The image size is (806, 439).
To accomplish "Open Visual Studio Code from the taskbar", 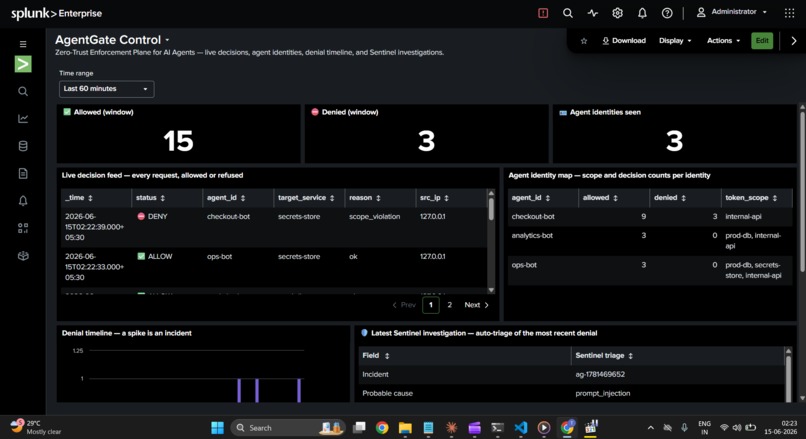I will coord(521,427).
